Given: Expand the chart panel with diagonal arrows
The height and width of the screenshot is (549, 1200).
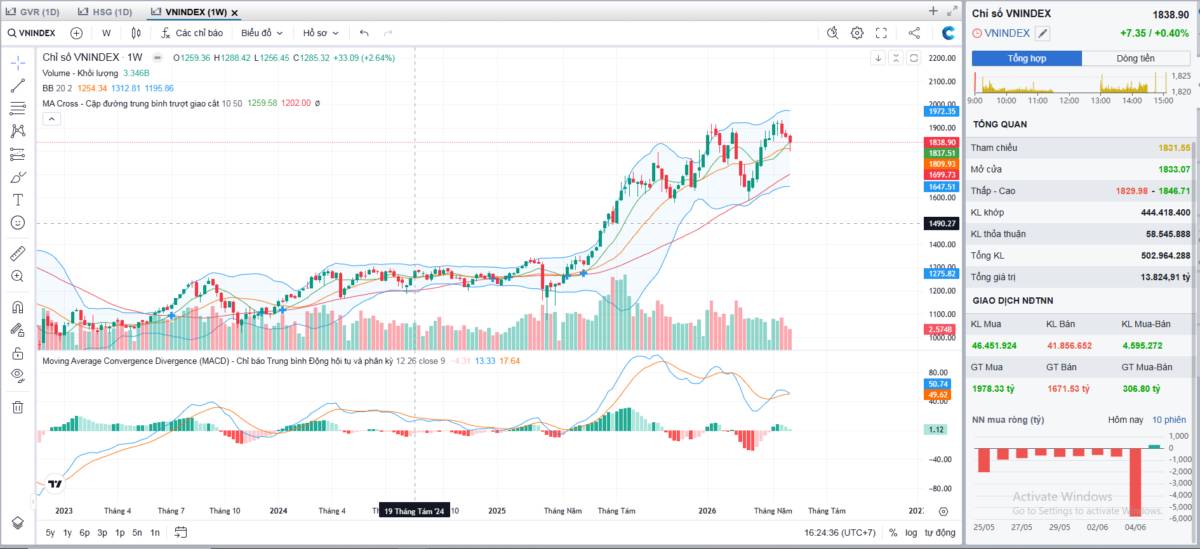Looking at the screenshot, I should pyautogui.click(x=952, y=11).
